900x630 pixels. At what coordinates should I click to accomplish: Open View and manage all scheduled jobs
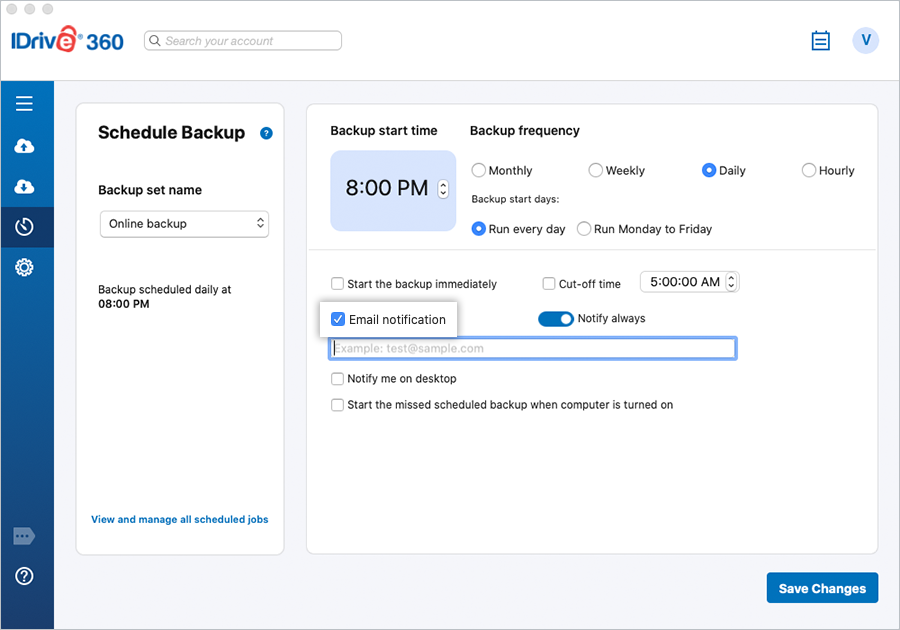[180, 520]
